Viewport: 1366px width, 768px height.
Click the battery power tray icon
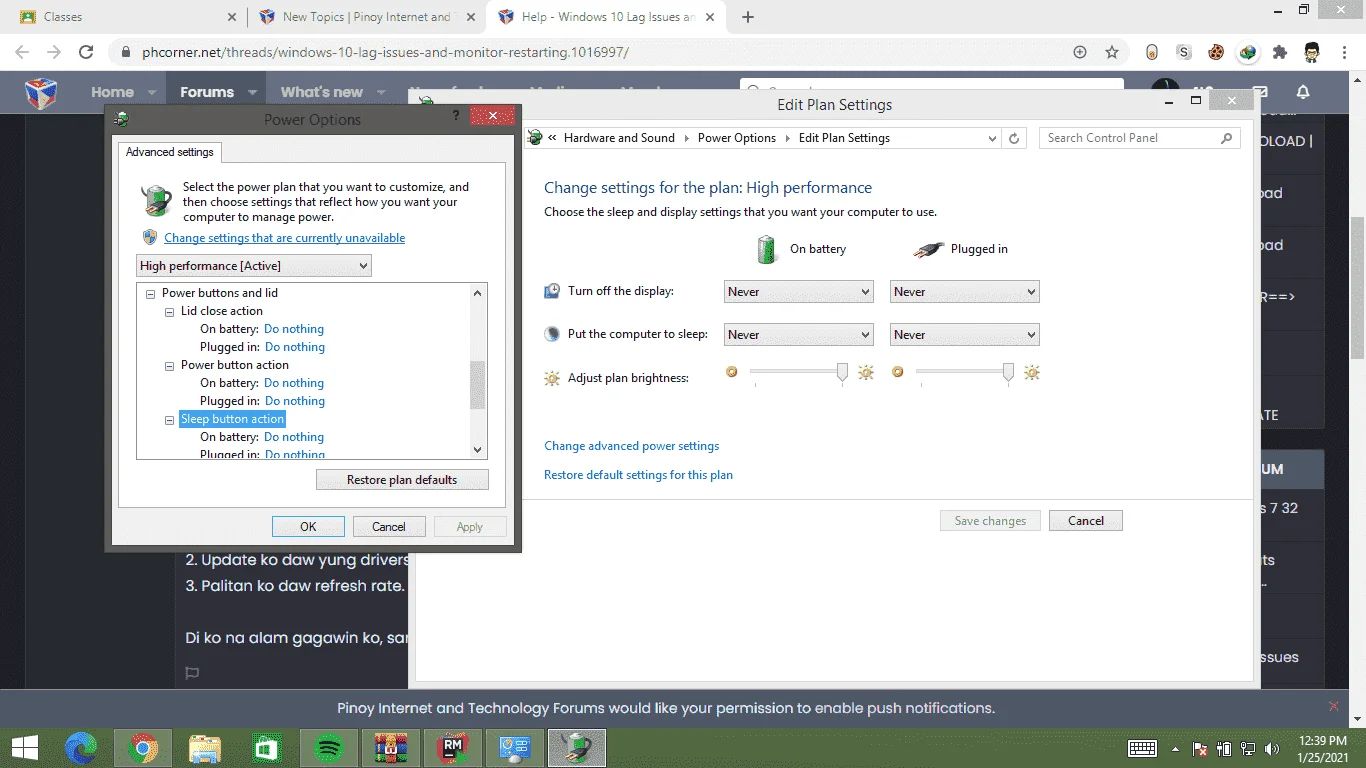1224,748
